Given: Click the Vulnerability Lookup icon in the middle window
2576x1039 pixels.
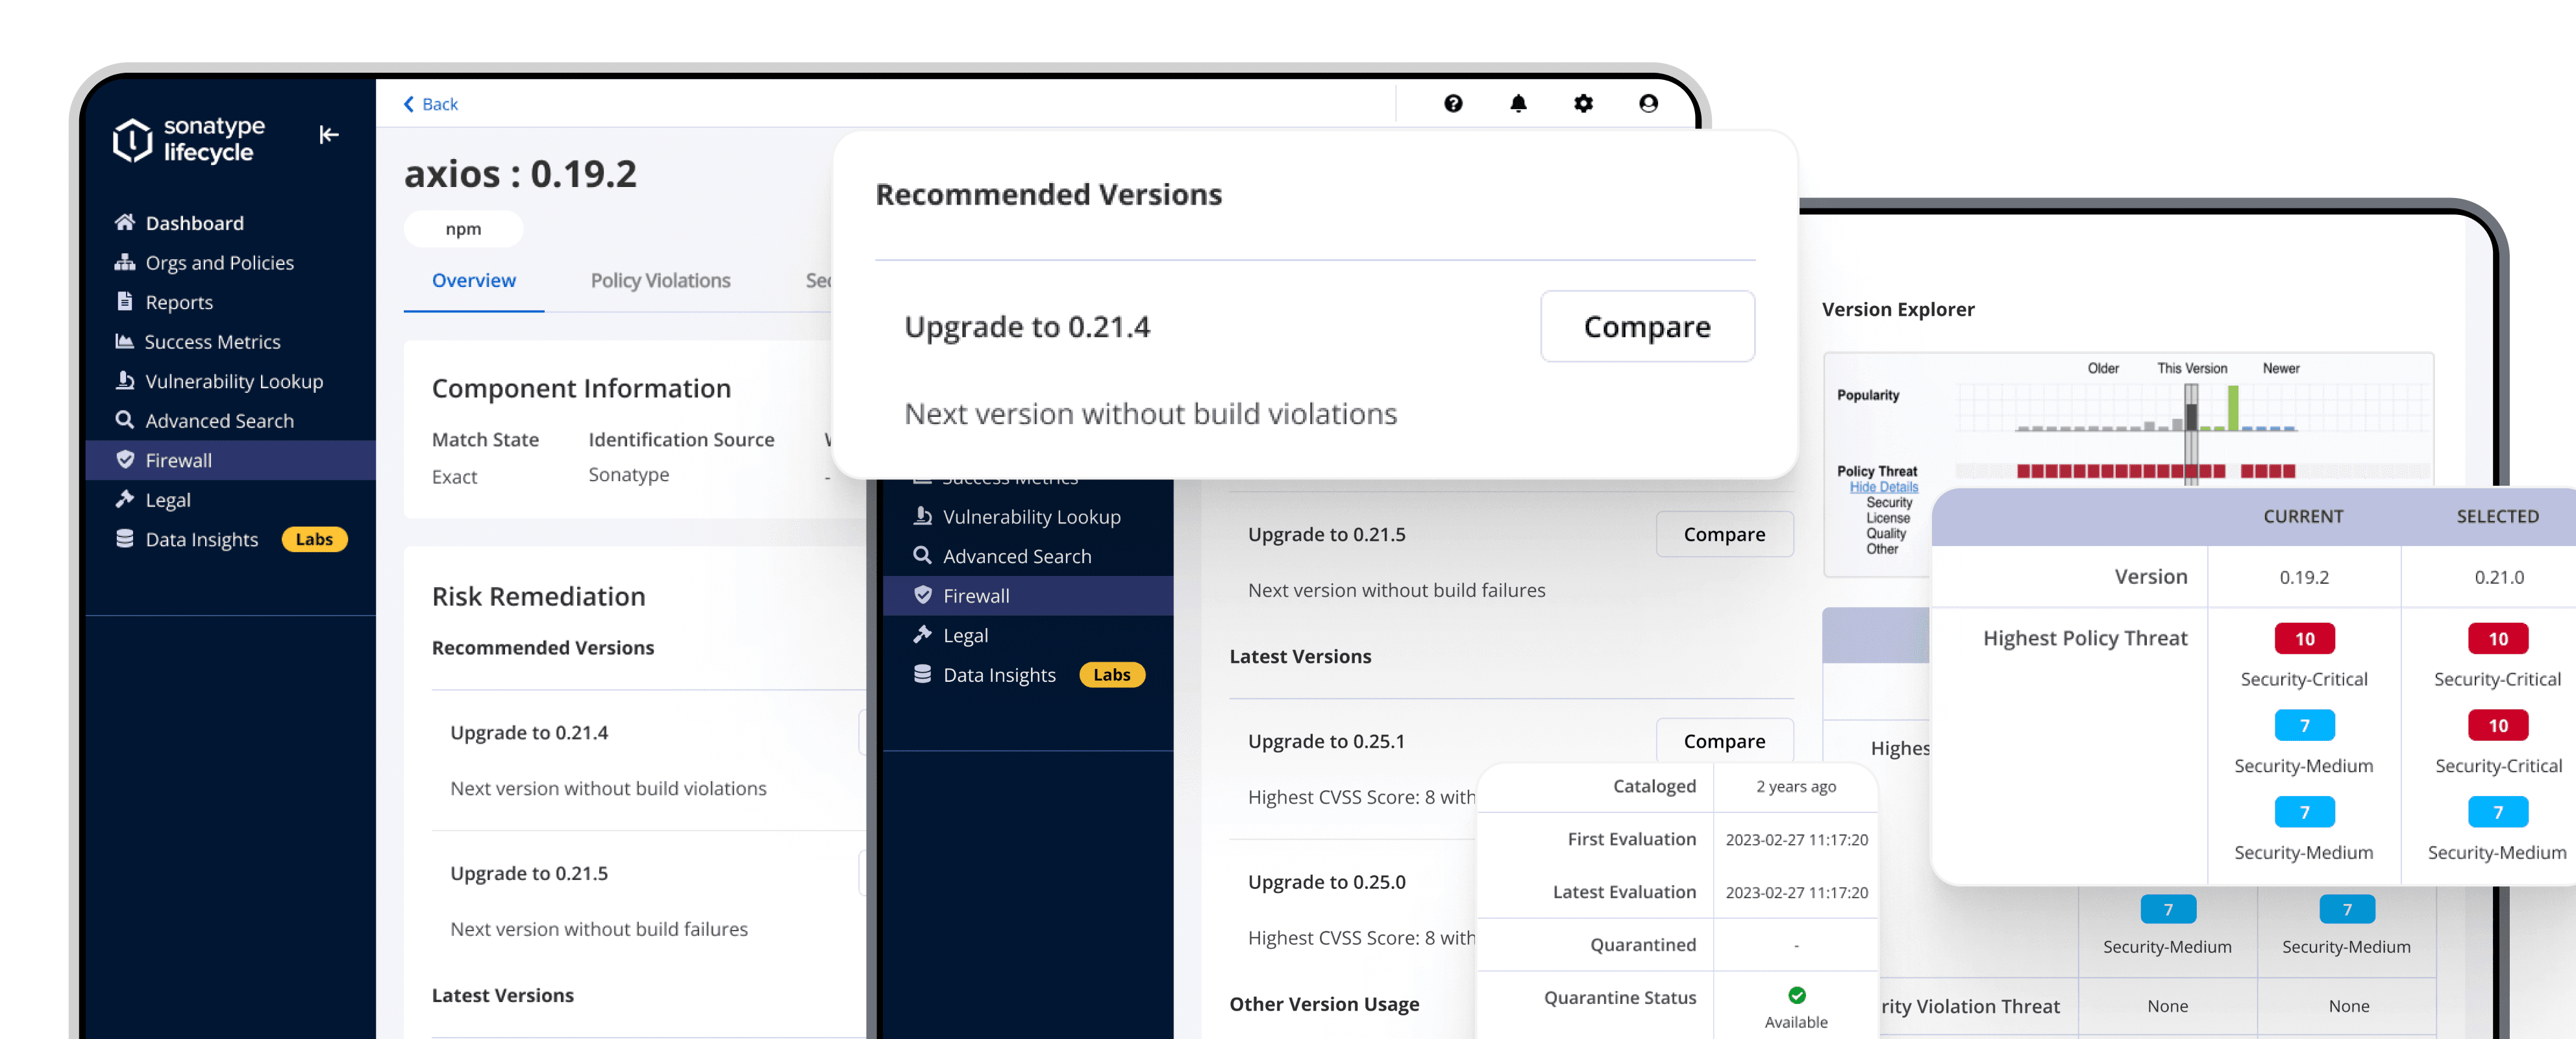Looking at the screenshot, I should 922,516.
